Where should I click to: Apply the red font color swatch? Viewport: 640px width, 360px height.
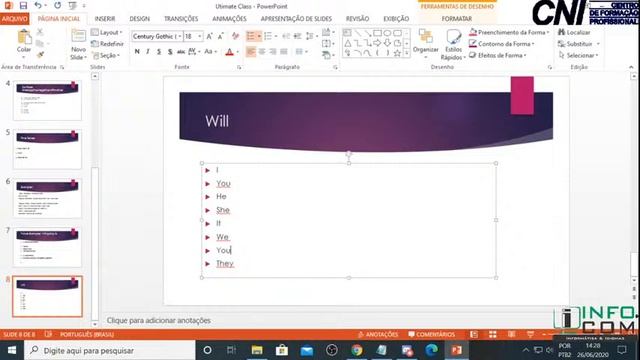(229, 52)
